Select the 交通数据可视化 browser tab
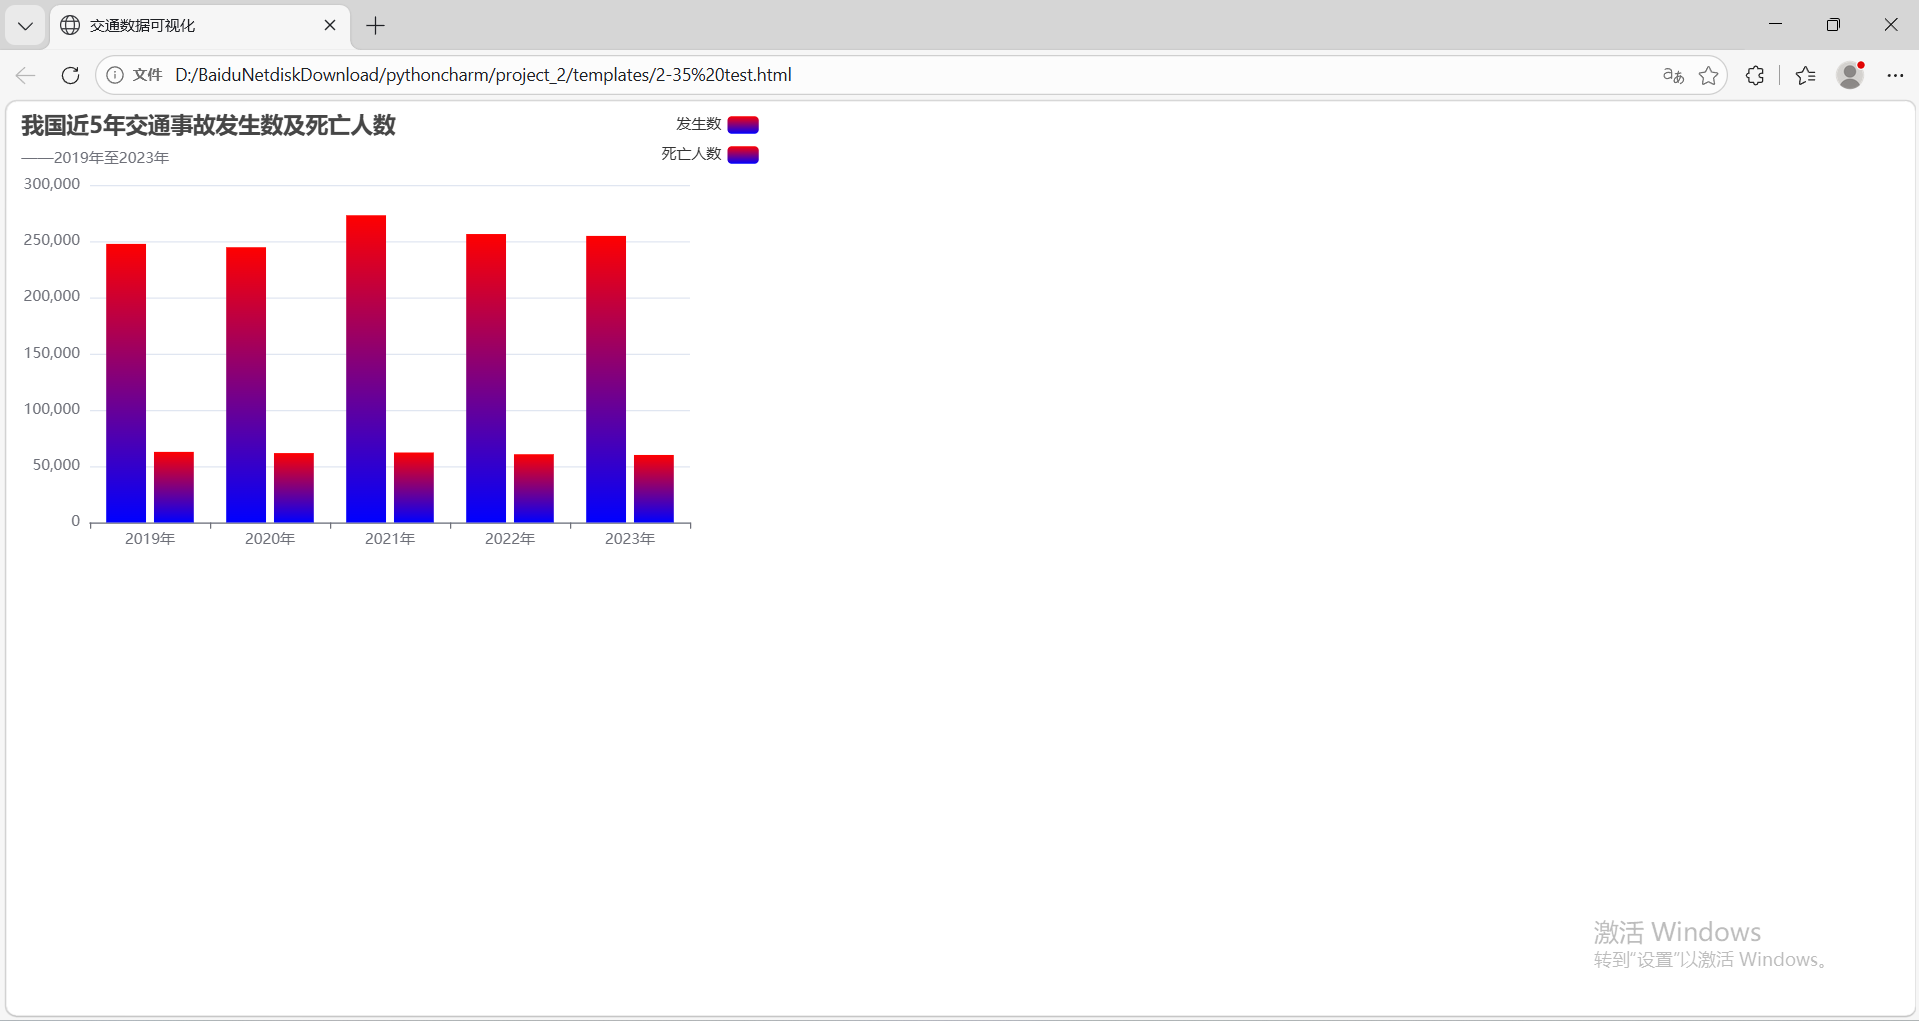This screenshot has width=1919, height=1021. (x=200, y=26)
